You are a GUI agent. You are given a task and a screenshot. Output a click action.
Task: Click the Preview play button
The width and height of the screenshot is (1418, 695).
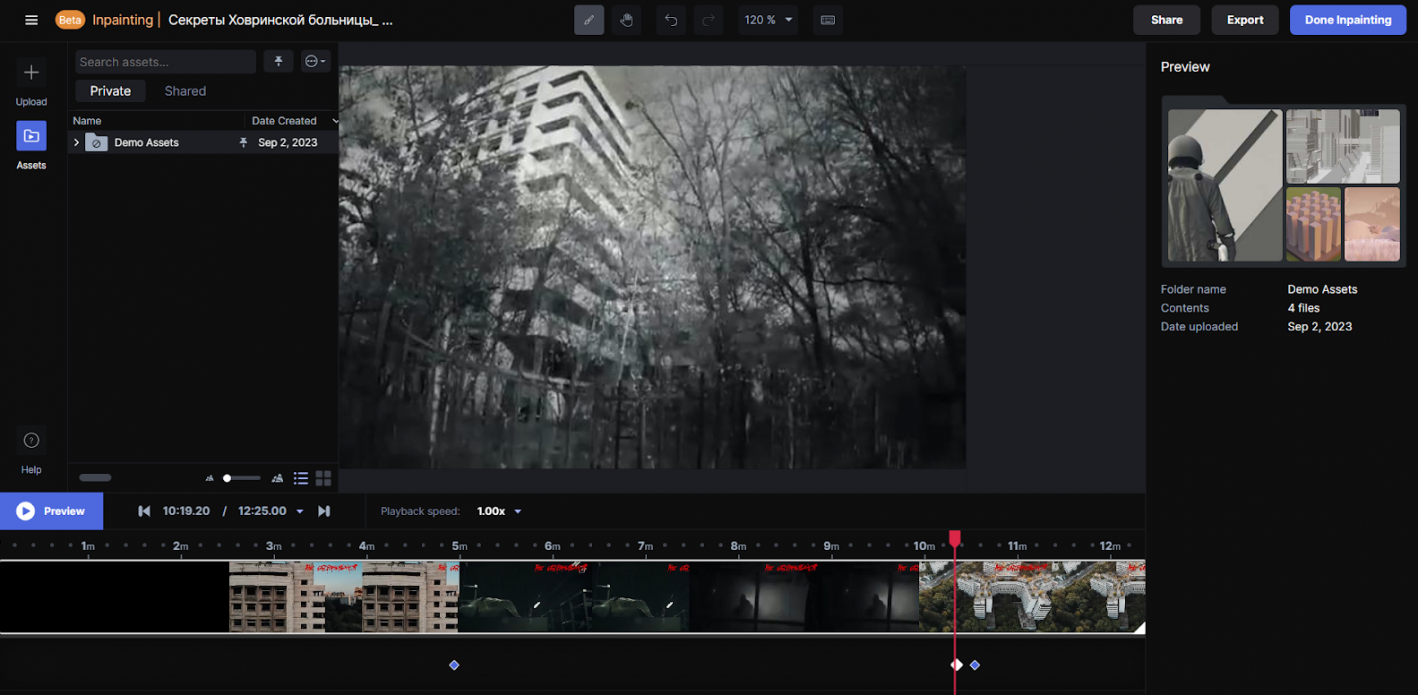51,511
